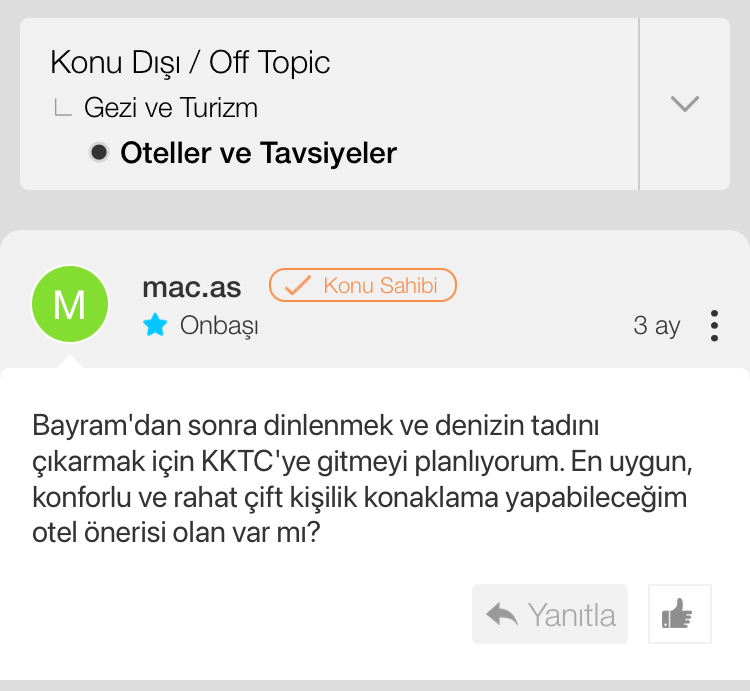Click the reply arrow icon in Yanıtla
Viewport: 750px width, 691px height.
click(502, 614)
